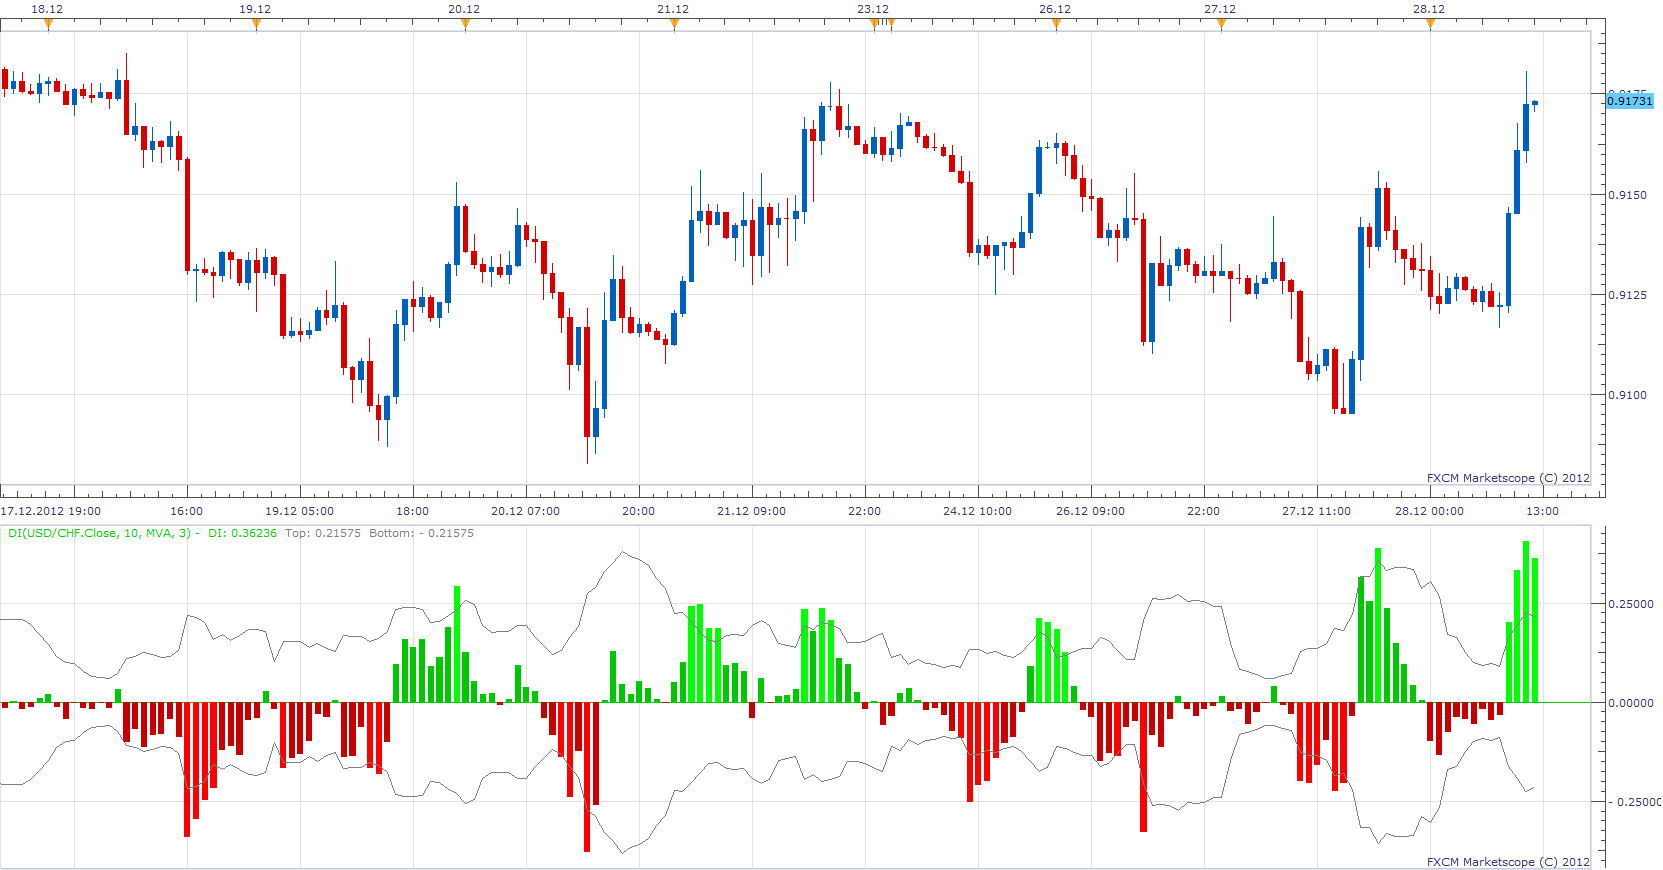Click the 24.12 10:00 time label
This screenshot has width=1663, height=870.
(977, 511)
